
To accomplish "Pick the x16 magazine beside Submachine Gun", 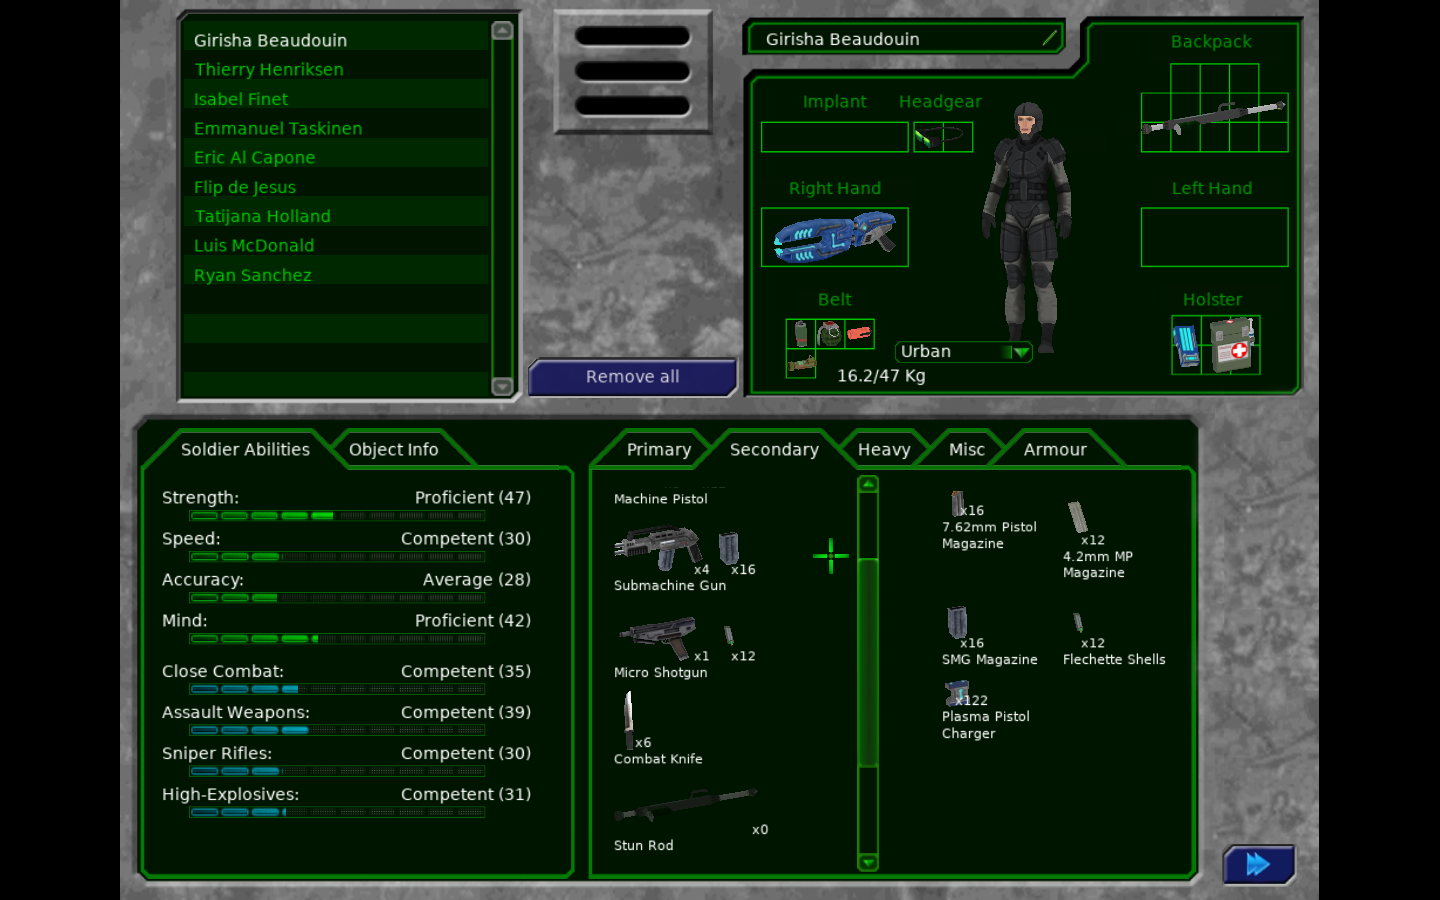I will tap(729, 548).
